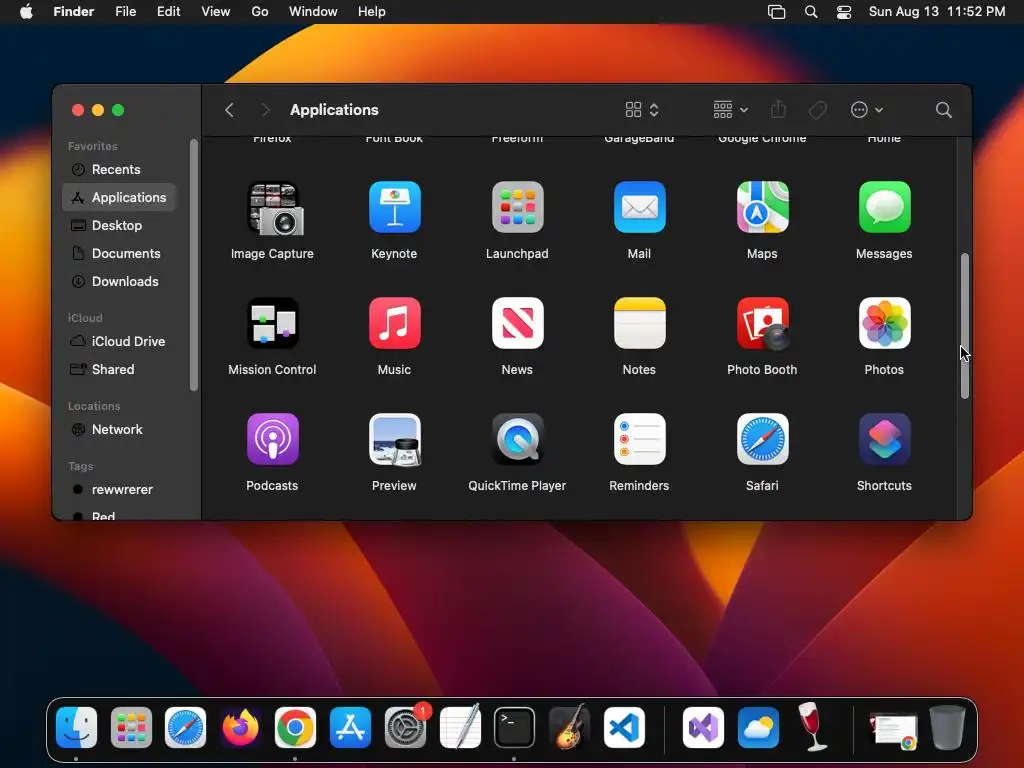Image resolution: width=1024 pixels, height=768 pixels.
Task: Select the Music app icon
Action: [394, 323]
